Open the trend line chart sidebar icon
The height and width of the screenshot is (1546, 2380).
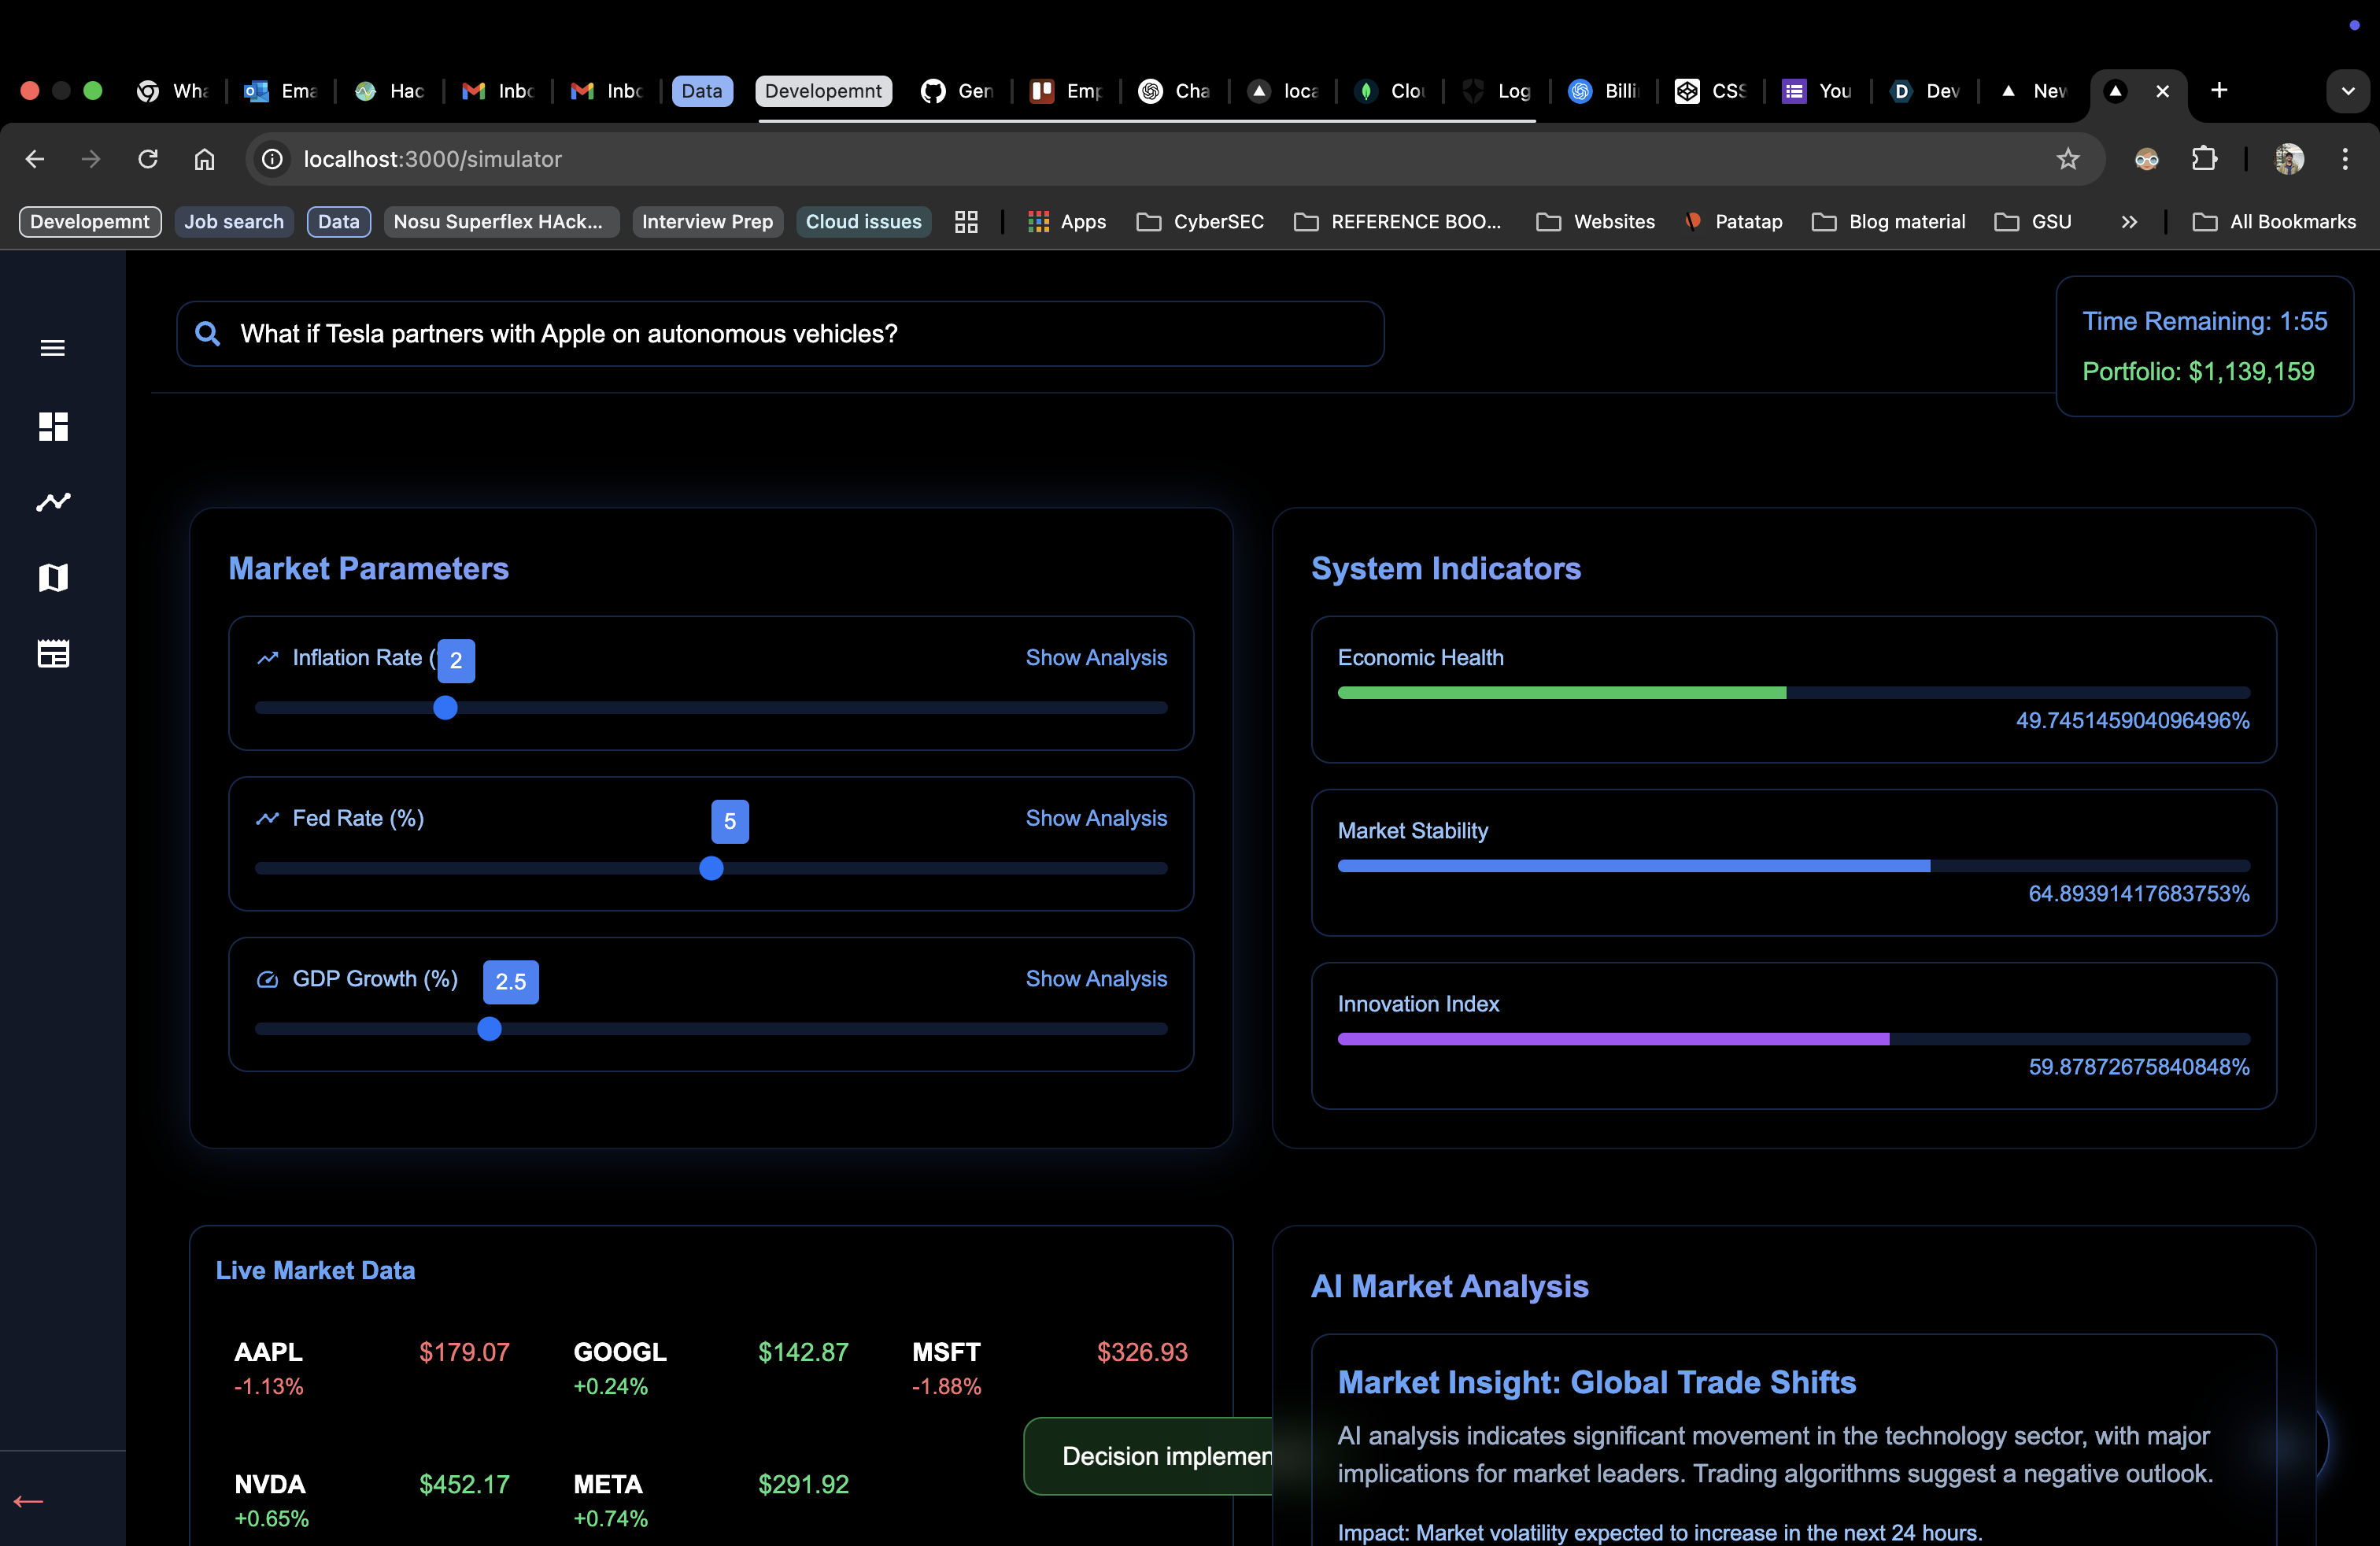pyautogui.click(x=53, y=502)
